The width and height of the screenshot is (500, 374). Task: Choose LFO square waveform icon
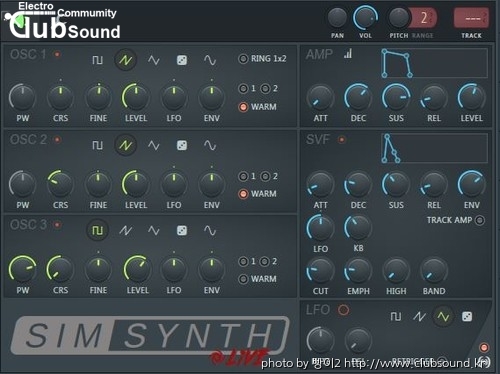(396, 317)
